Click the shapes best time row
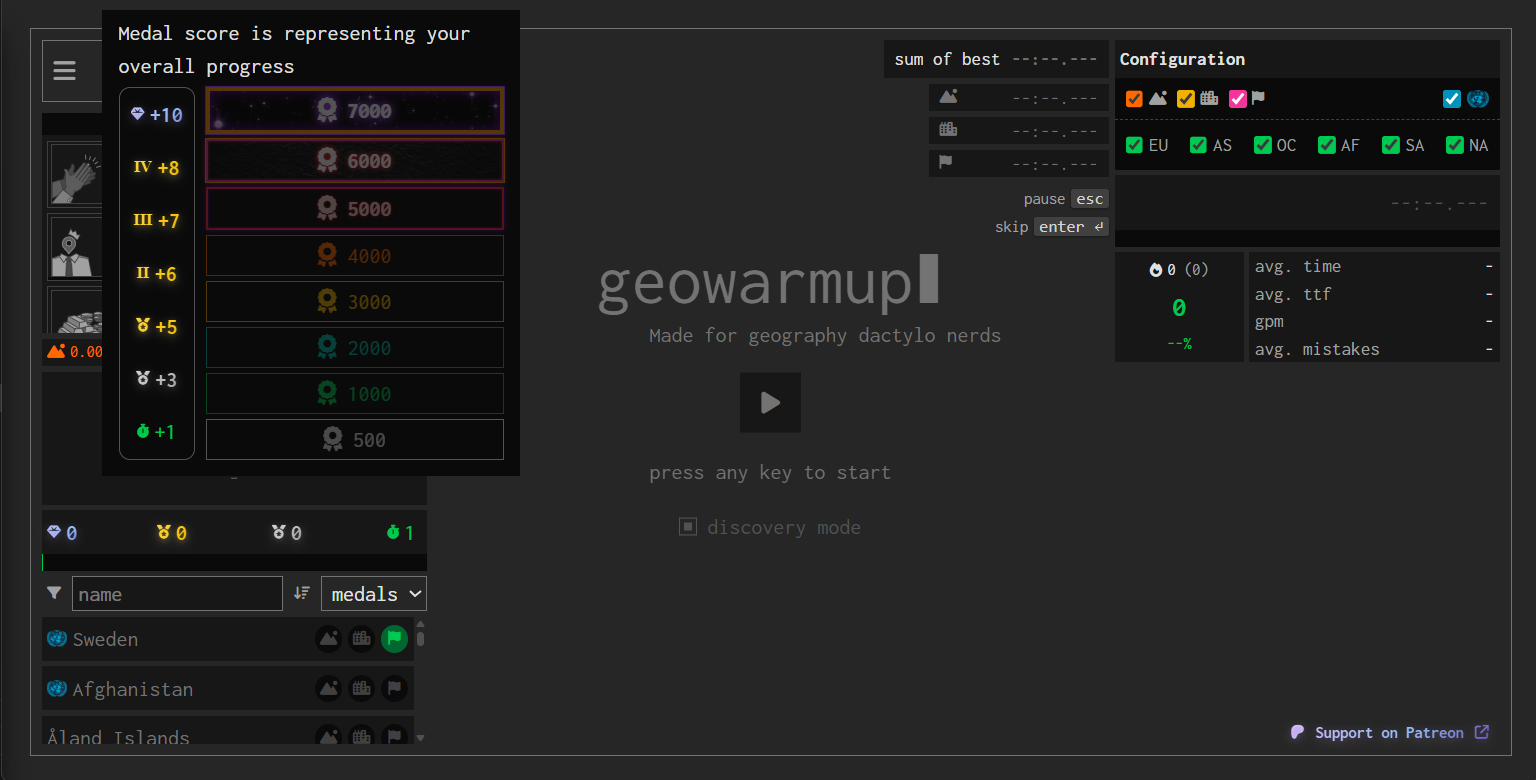Image resolution: width=1536 pixels, height=780 pixels. (1019, 97)
